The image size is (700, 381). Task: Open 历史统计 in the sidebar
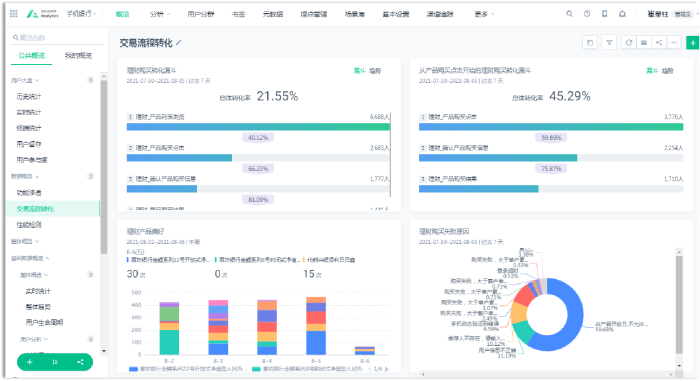click(29, 96)
